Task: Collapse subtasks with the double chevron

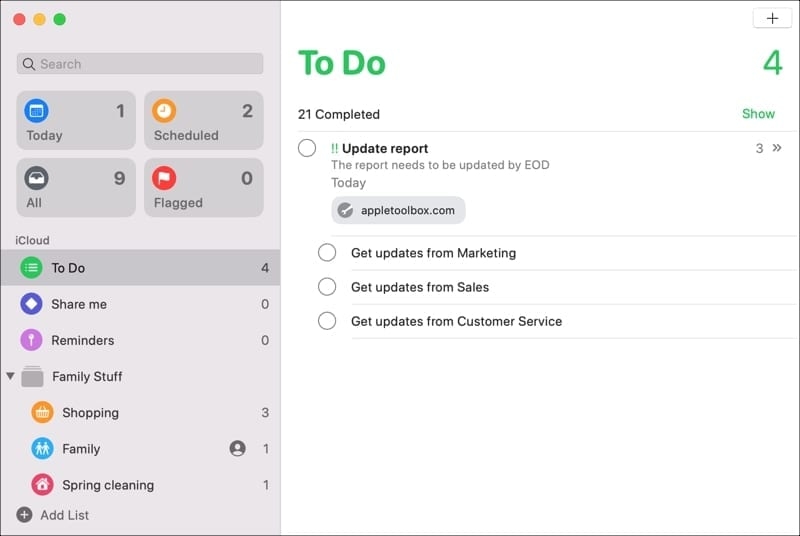Action: click(x=777, y=148)
